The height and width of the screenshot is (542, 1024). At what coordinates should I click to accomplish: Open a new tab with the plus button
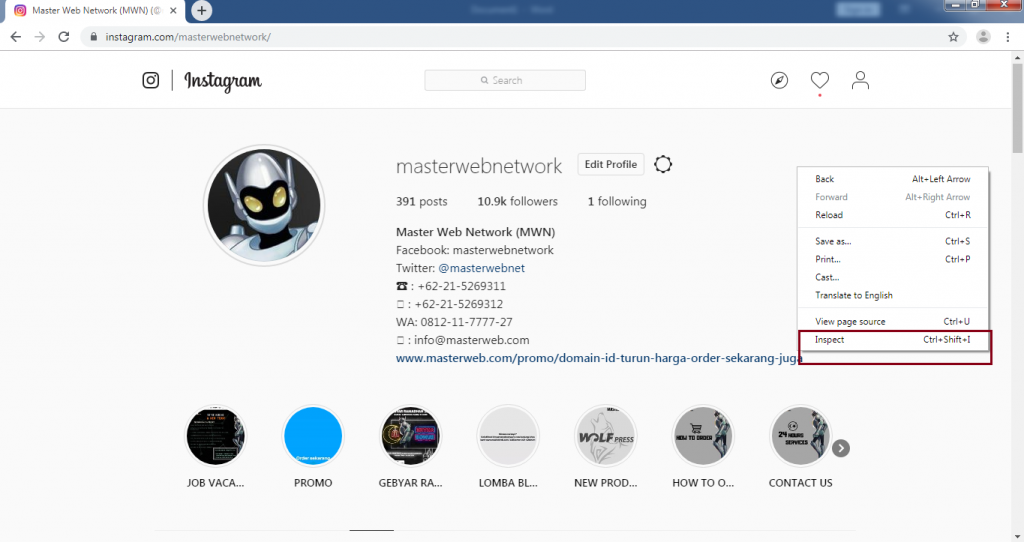pyautogui.click(x=202, y=10)
